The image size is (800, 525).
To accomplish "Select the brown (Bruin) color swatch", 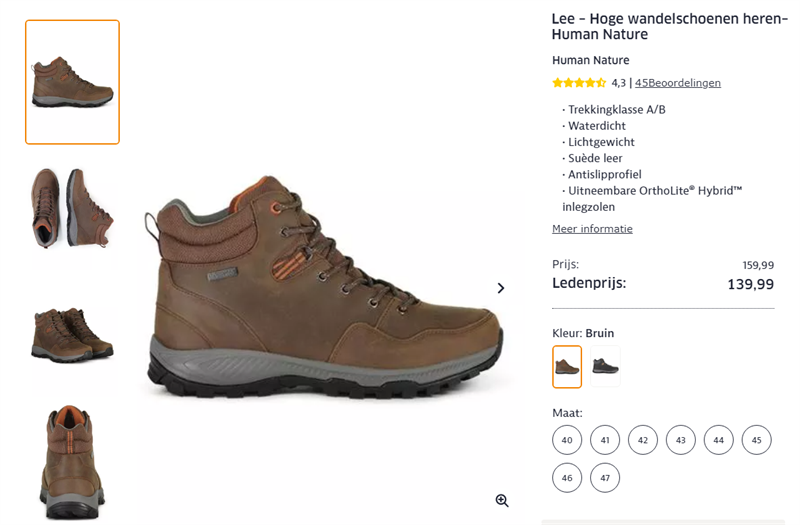I will [567, 367].
